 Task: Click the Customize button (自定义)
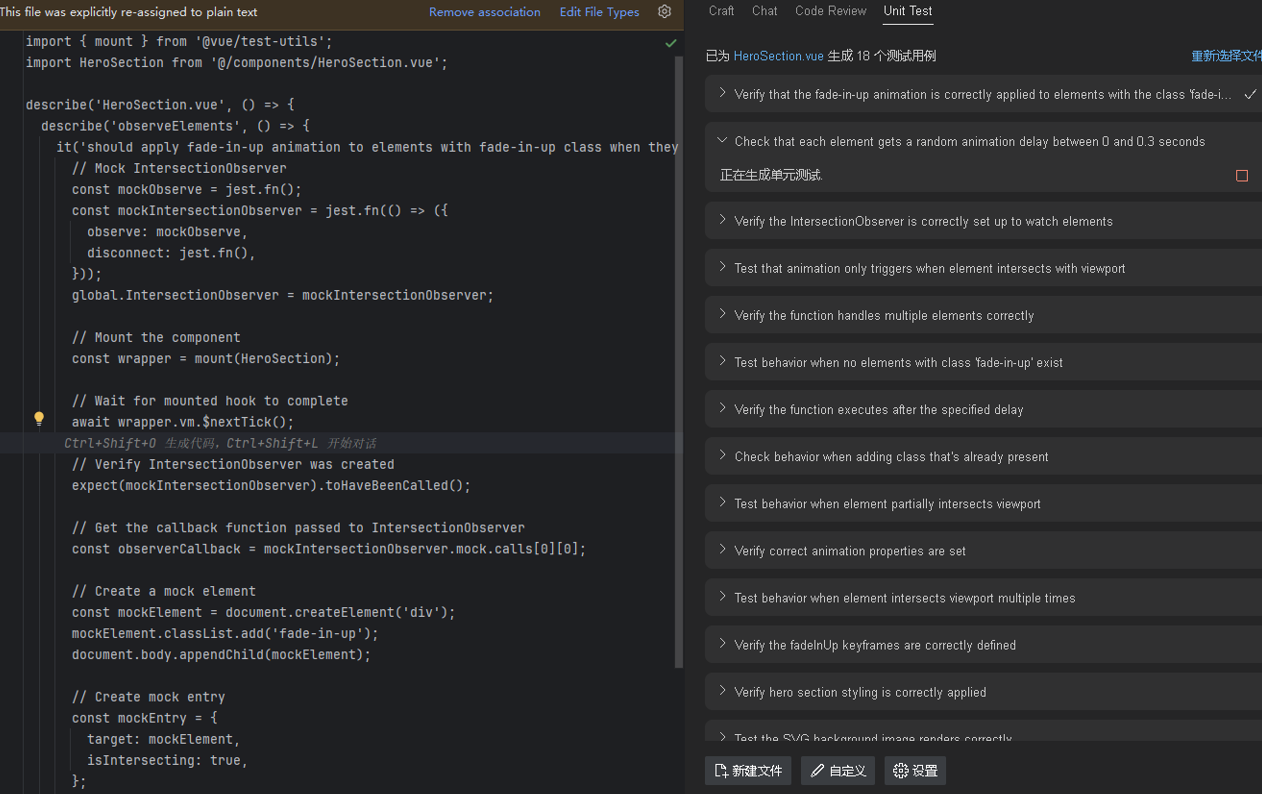(x=838, y=771)
